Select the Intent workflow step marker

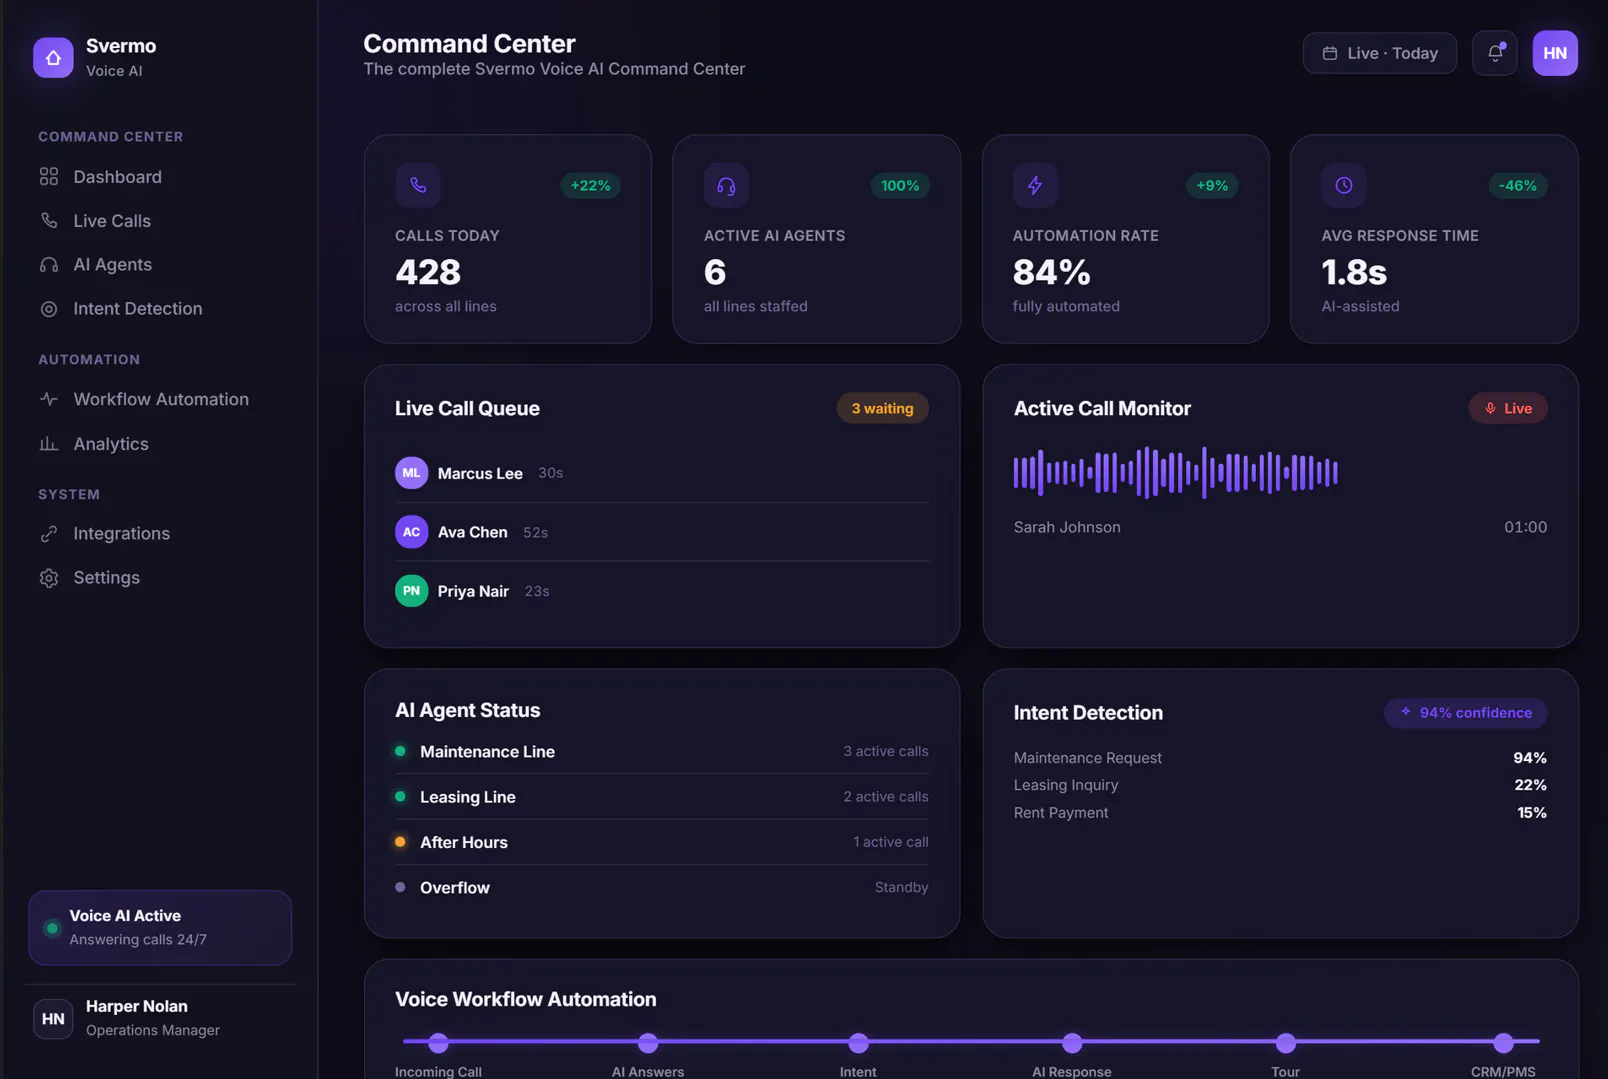coord(858,1043)
